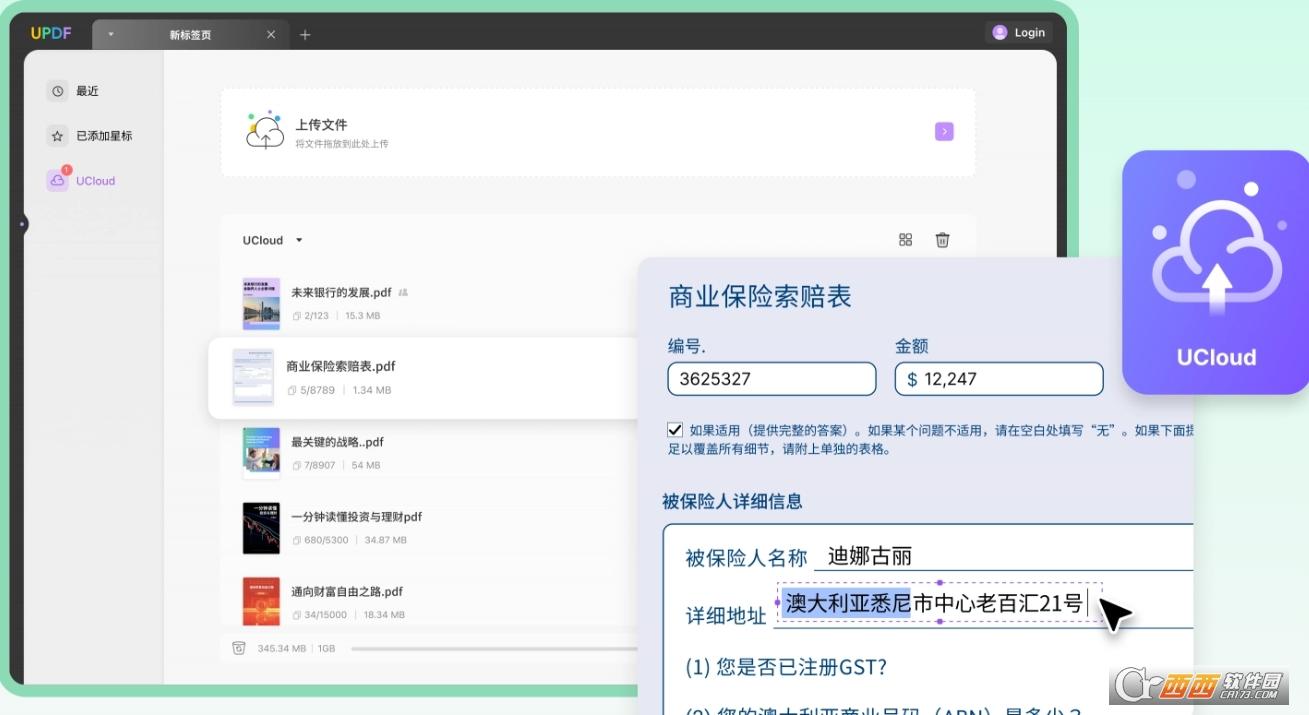Click the question 您是否已注册GST?
Image resolution: width=1309 pixels, height=715 pixels.
(786, 667)
